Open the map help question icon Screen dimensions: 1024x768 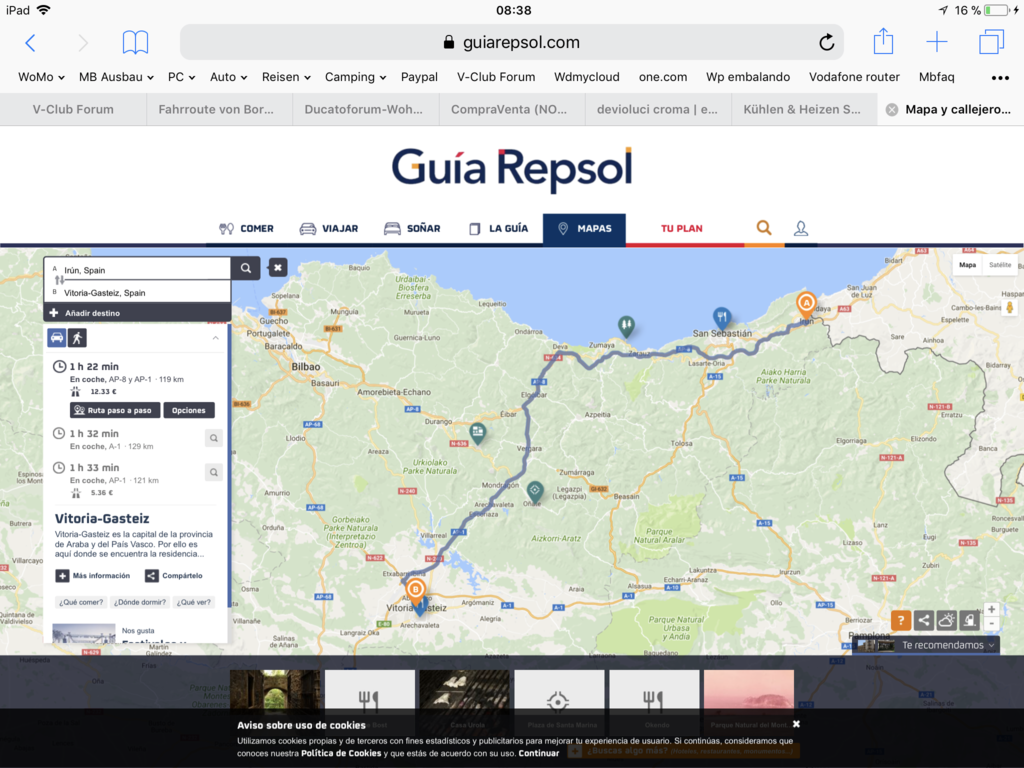point(901,620)
